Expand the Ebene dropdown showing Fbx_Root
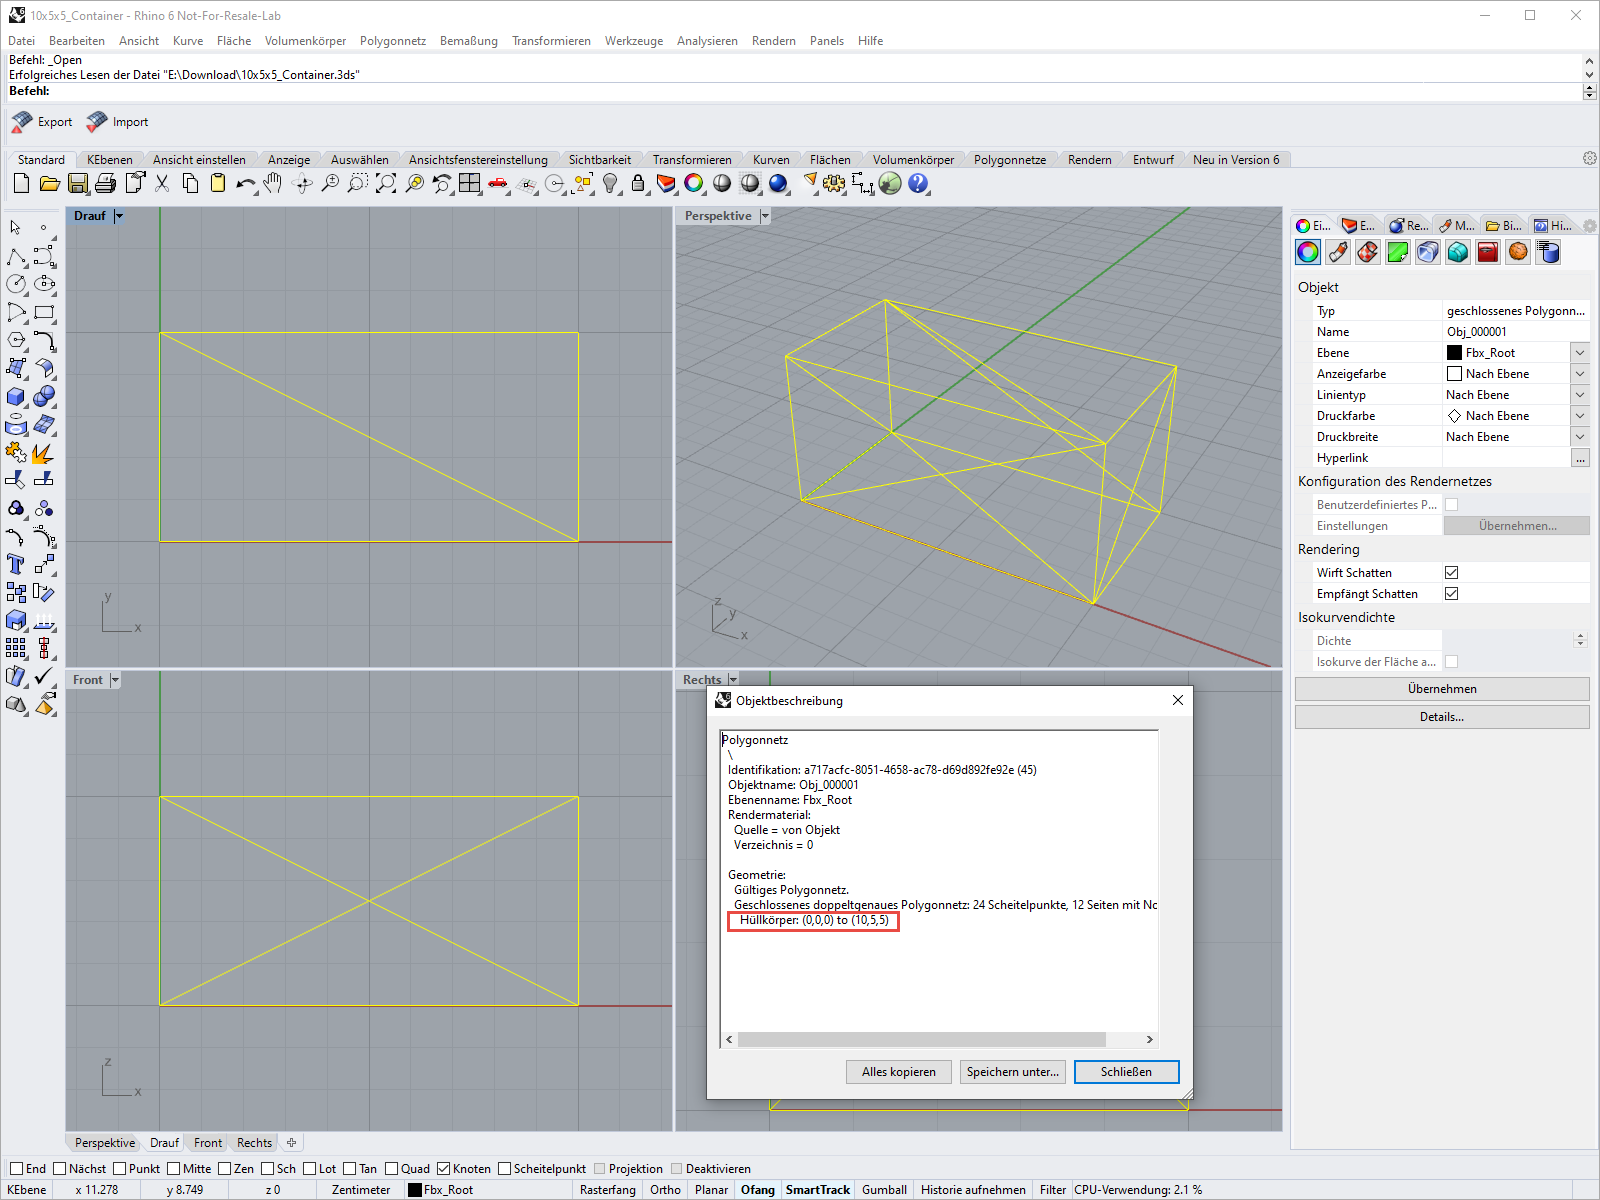Viewport: 1600px width, 1200px height. pyautogui.click(x=1579, y=352)
